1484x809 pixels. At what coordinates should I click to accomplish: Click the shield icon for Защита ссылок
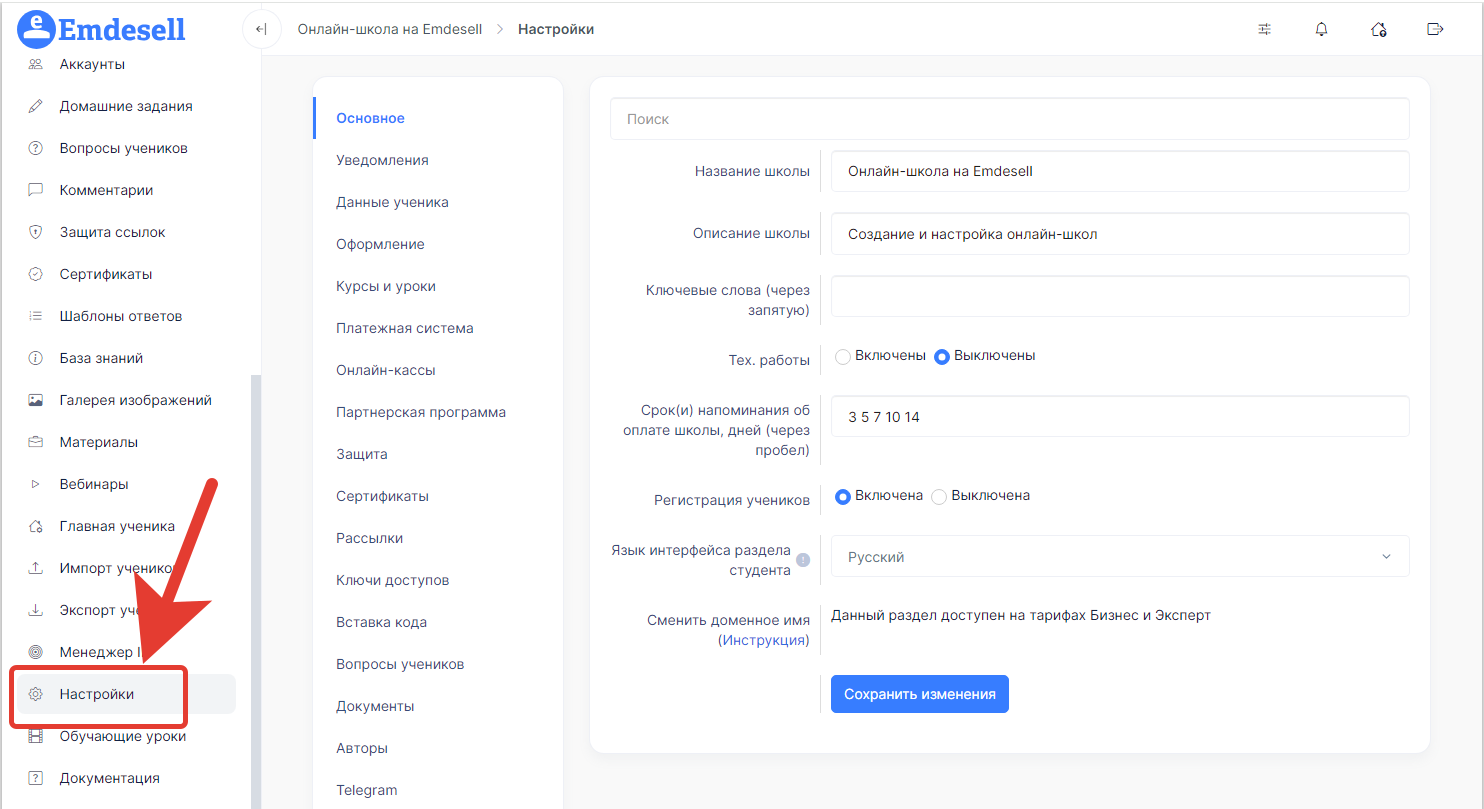coord(36,232)
